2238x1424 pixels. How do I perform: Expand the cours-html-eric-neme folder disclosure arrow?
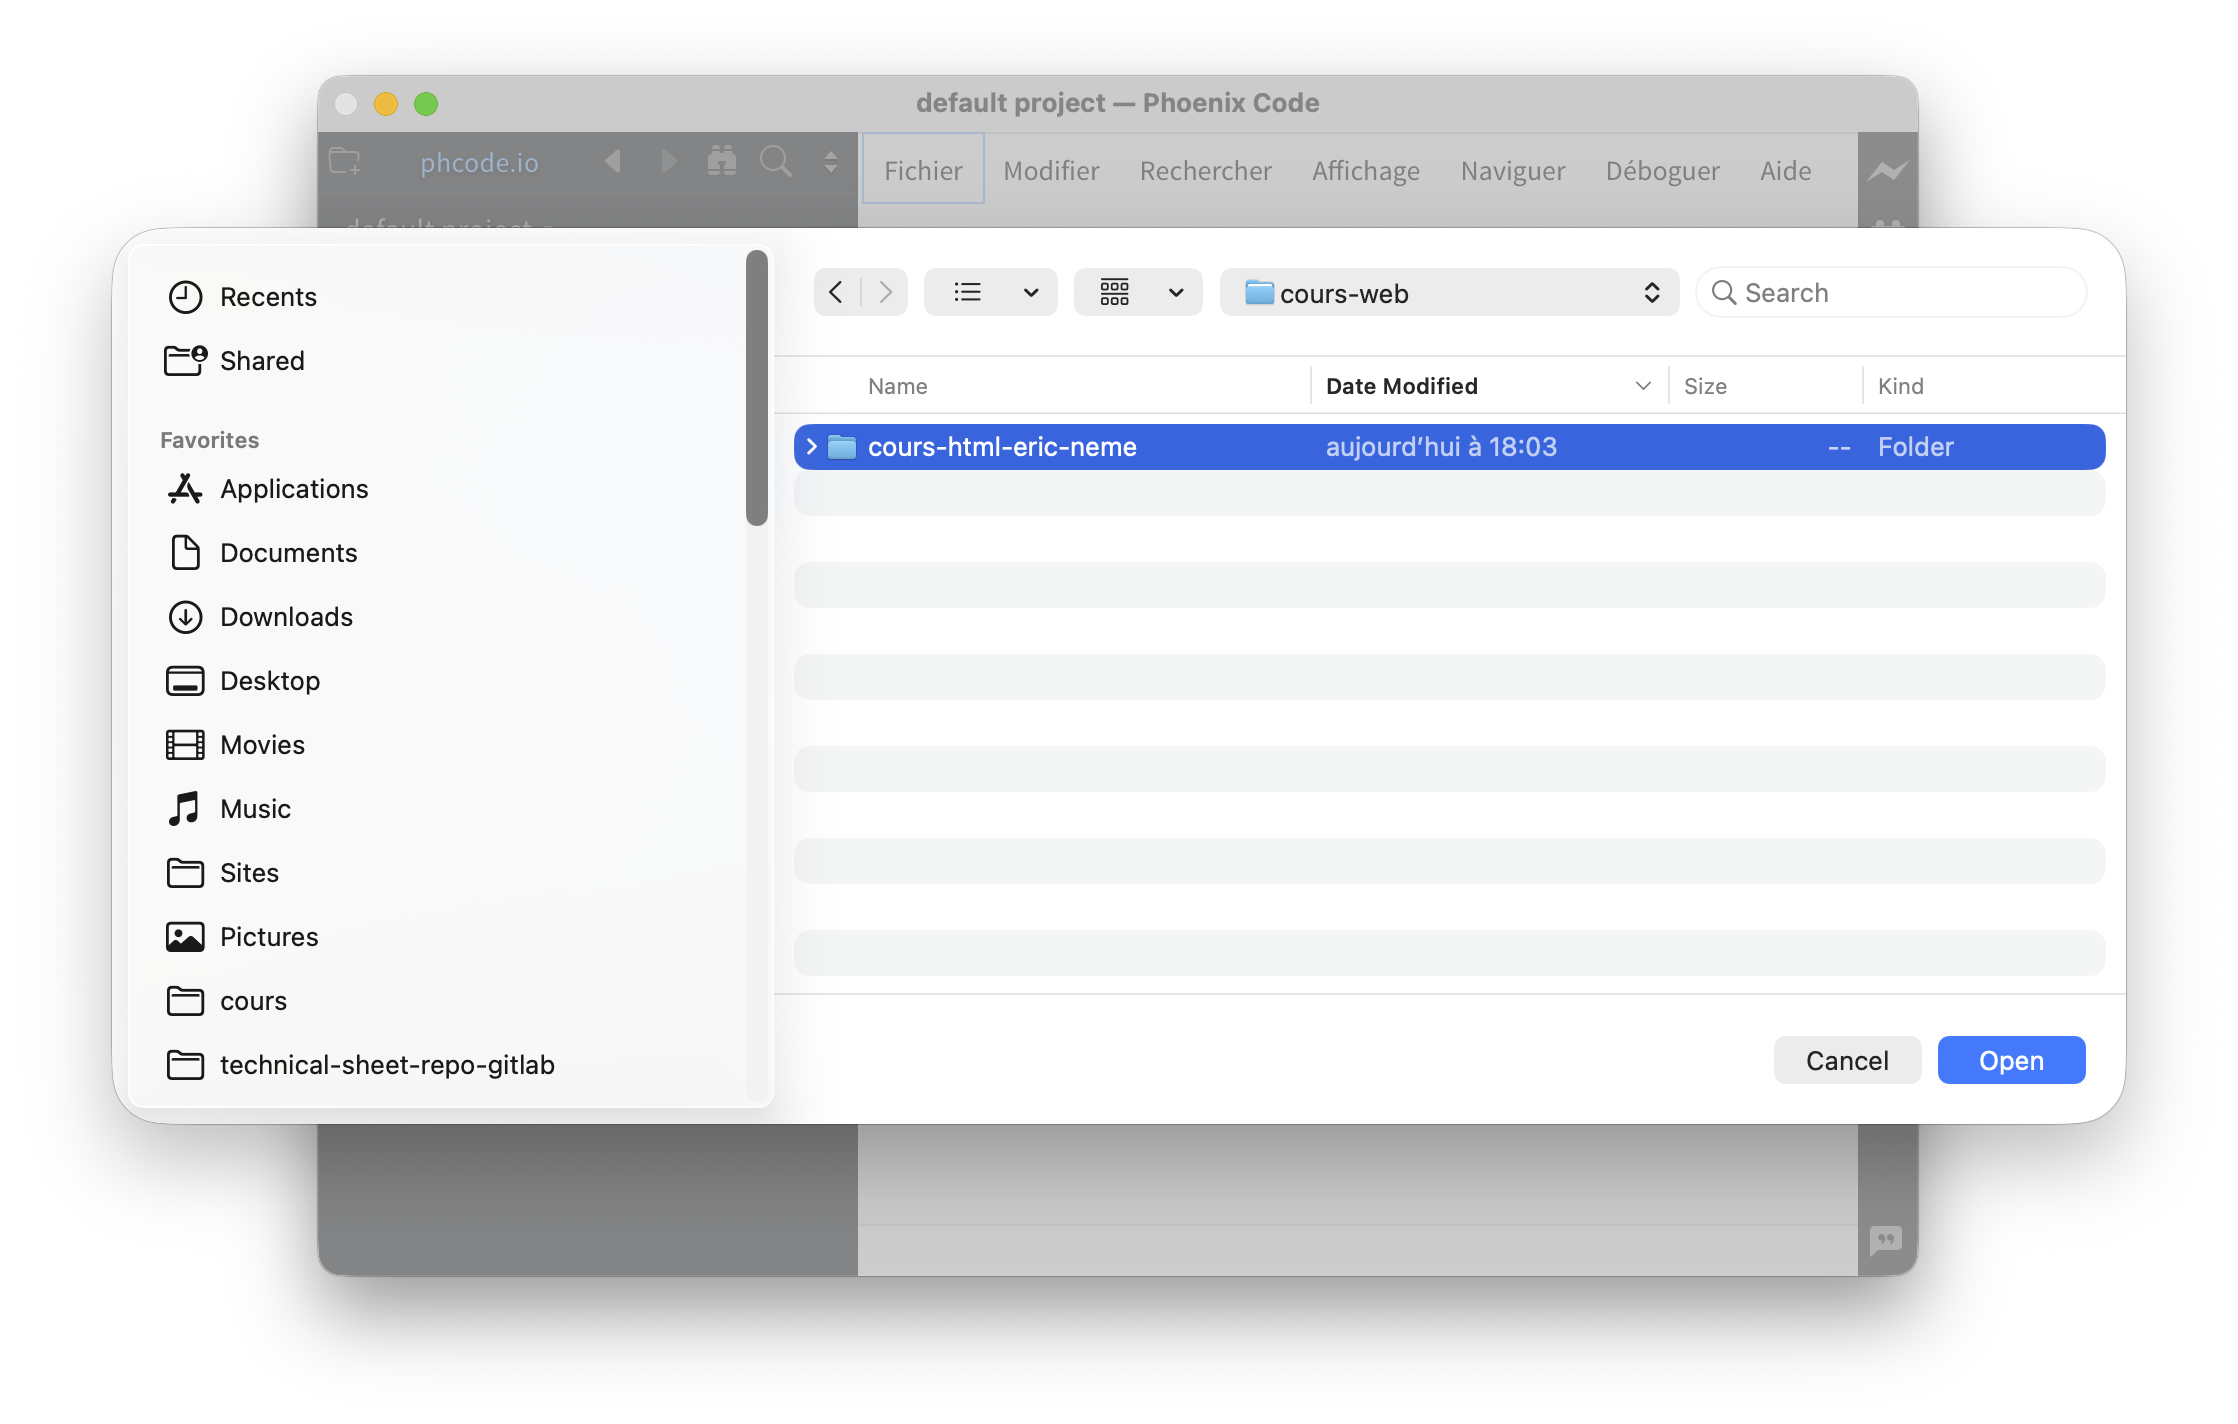click(812, 447)
